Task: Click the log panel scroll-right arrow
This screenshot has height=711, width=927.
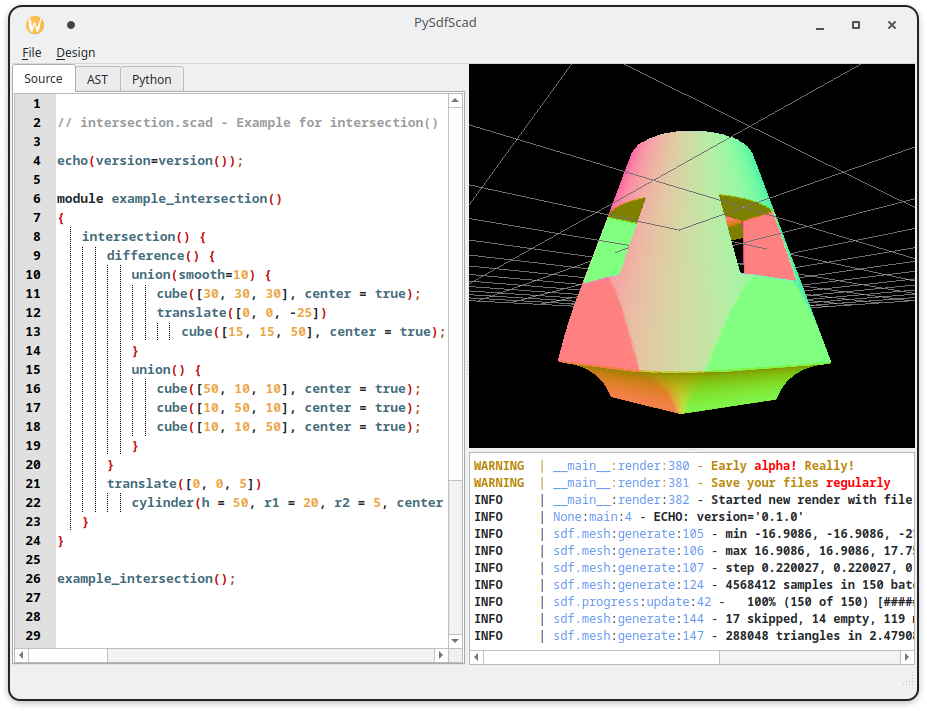Action: (907, 657)
